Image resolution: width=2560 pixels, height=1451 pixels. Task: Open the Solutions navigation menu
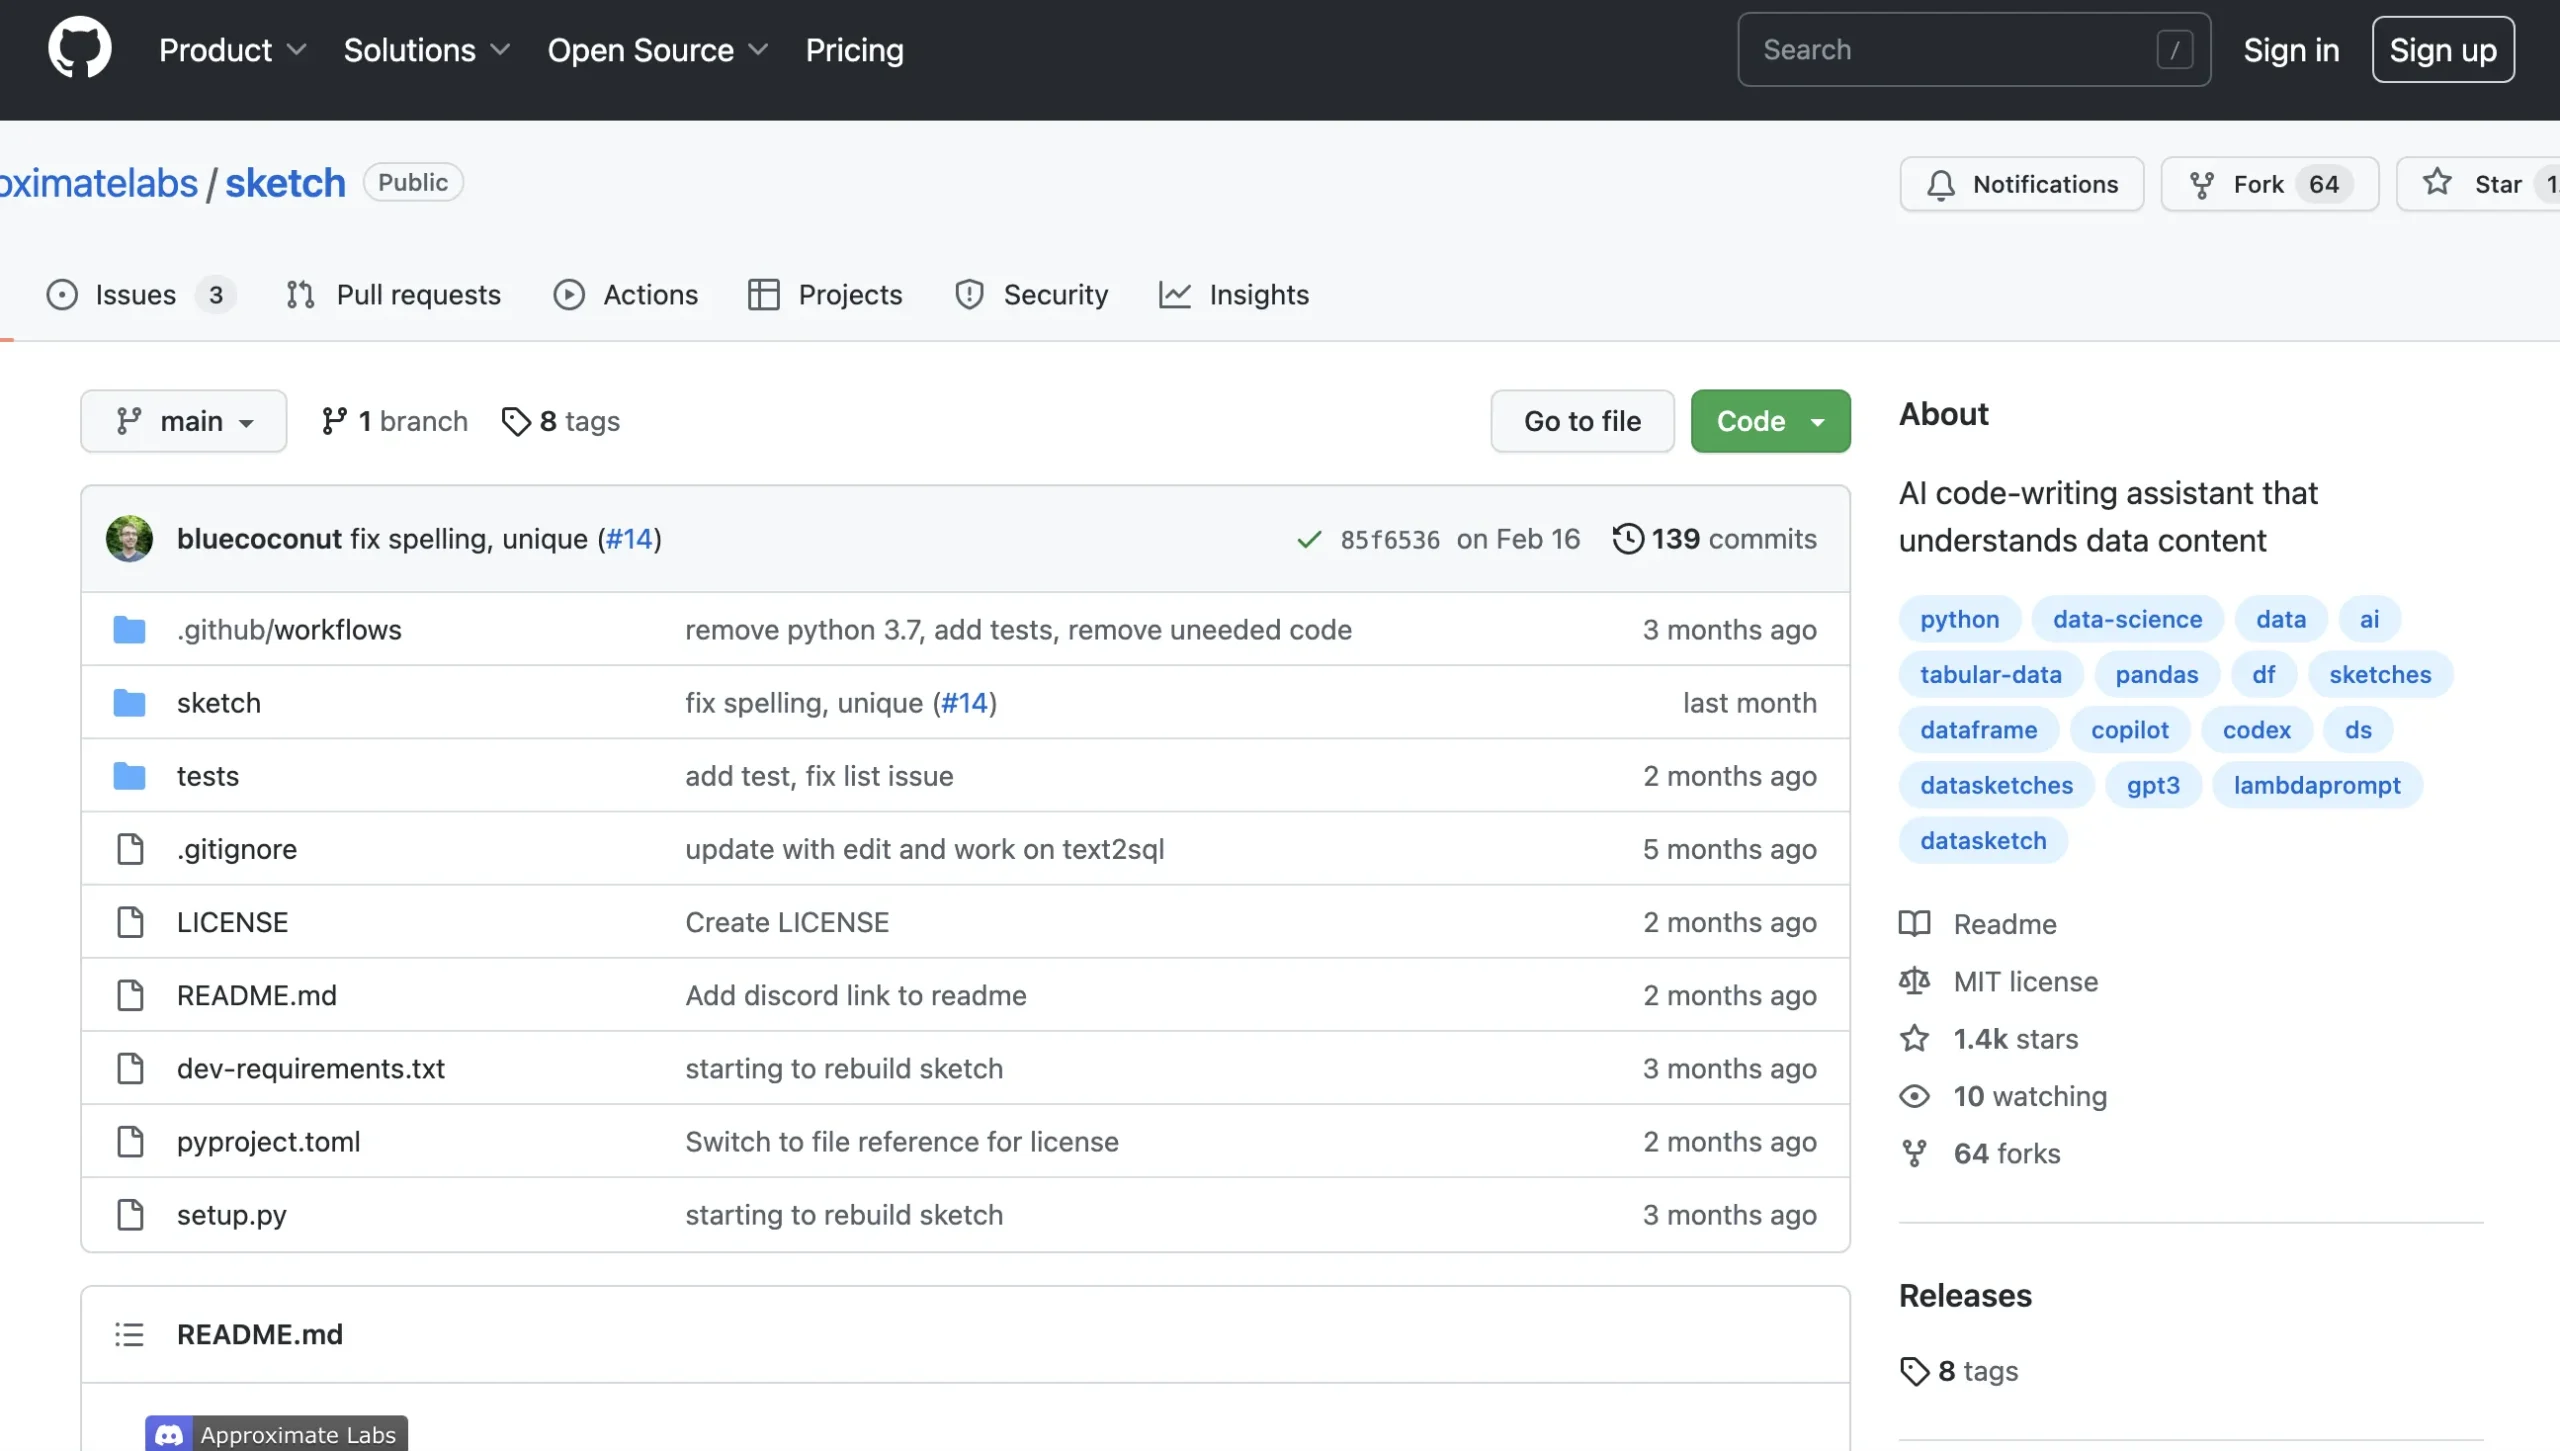click(x=426, y=50)
